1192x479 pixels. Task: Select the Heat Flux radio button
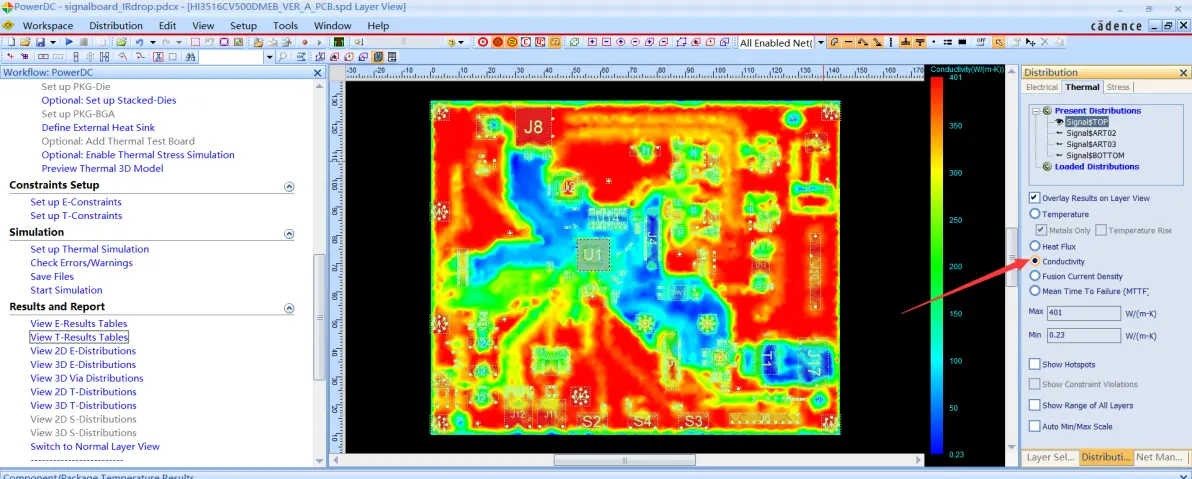tap(1035, 246)
